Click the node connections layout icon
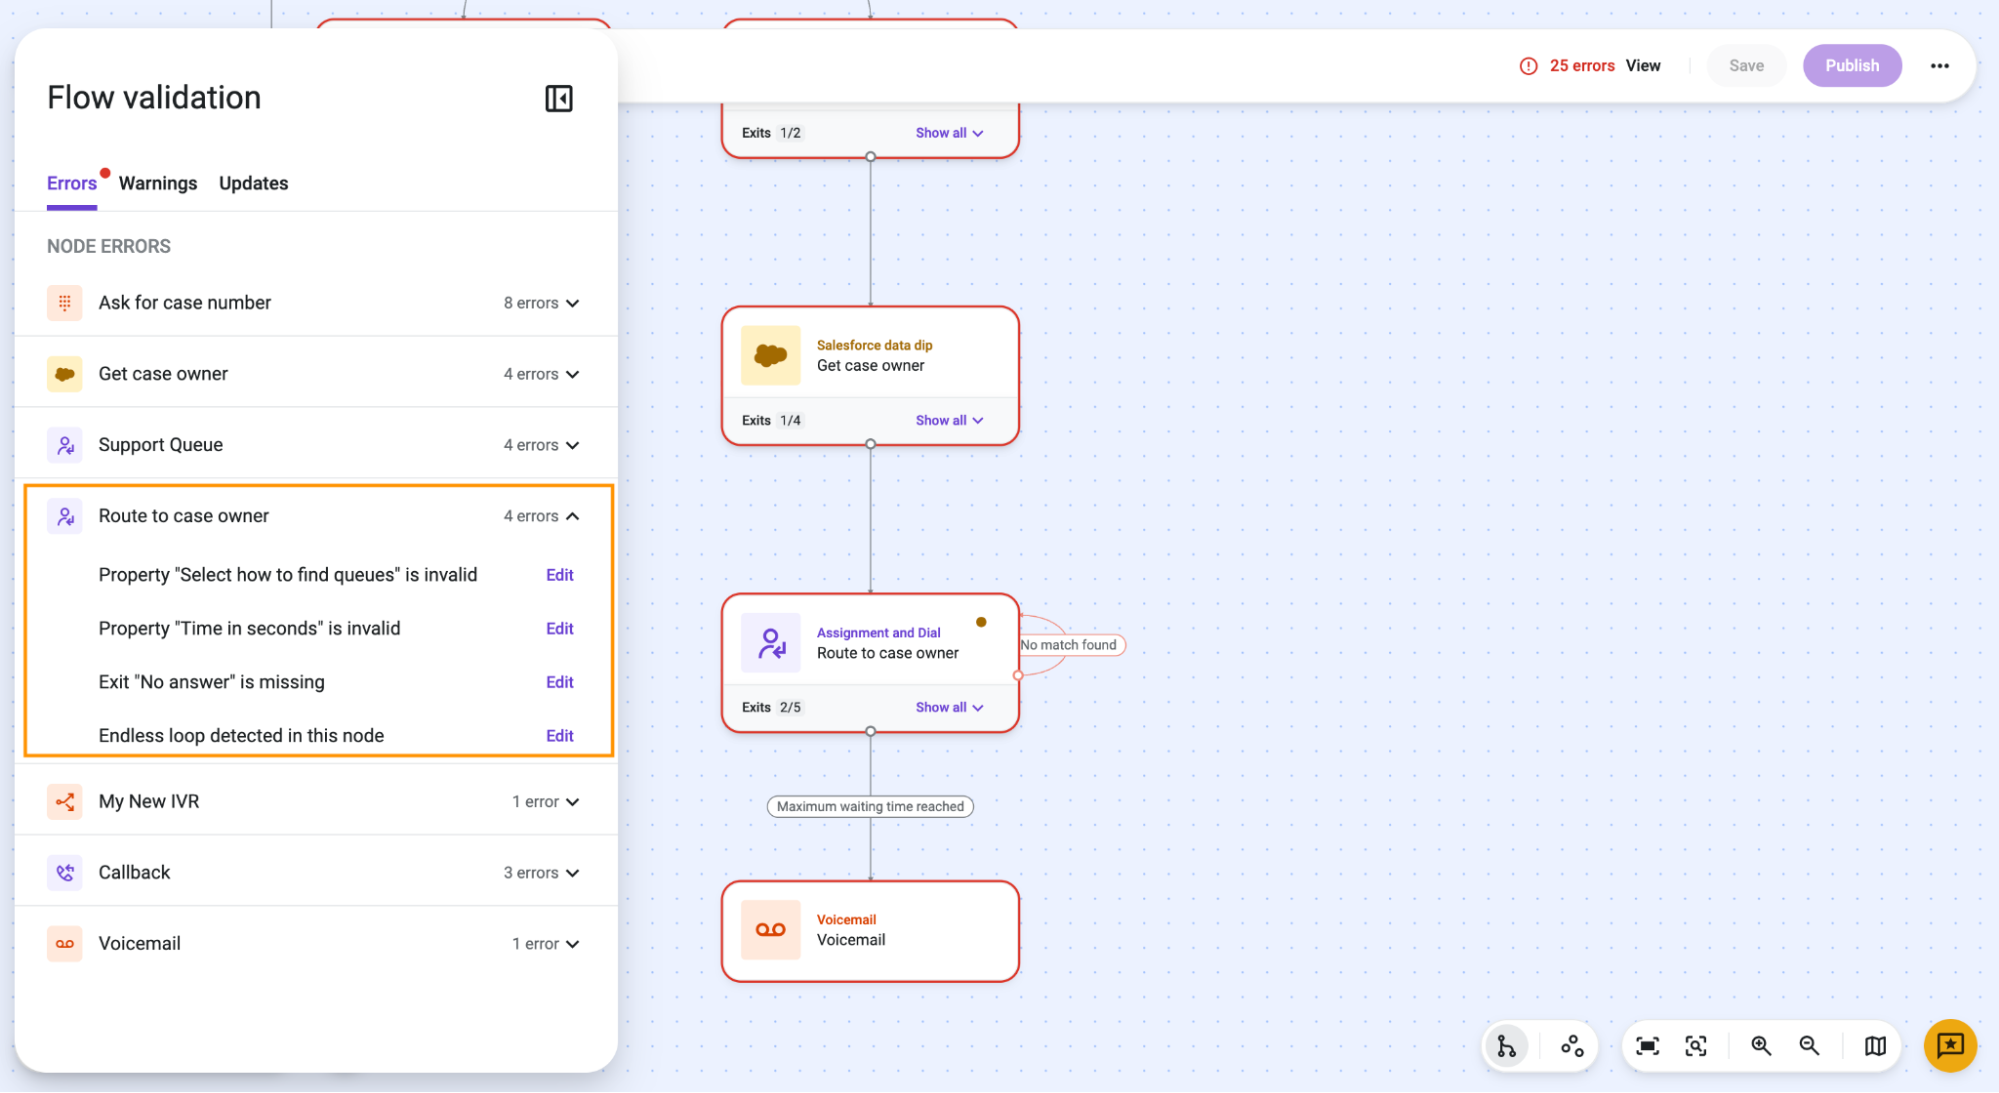Image resolution: width=1999 pixels, height=1093 pixels. (1572, 1046)
